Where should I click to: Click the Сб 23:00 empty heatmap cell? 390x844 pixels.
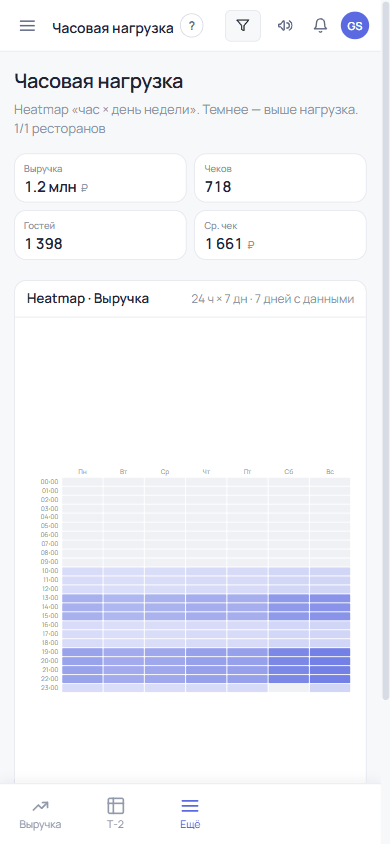click(x=289, y=687)
